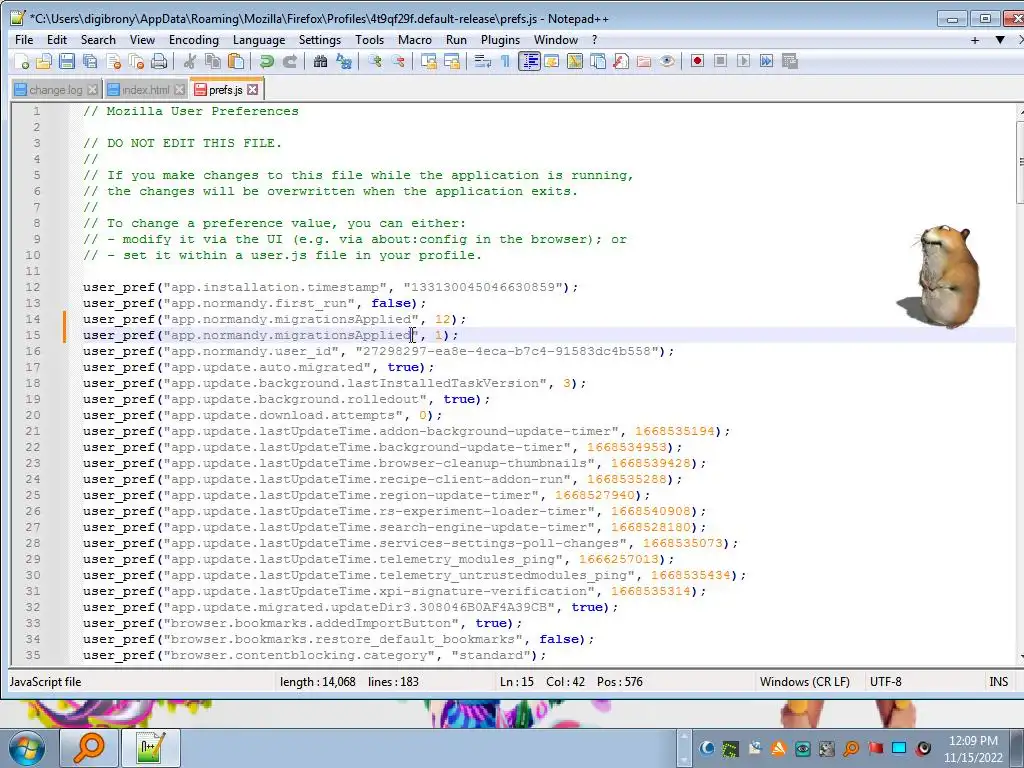Click the Save recorded macro icon
The width and height of the screenshot is (1024, 768).
coord(790,61)
